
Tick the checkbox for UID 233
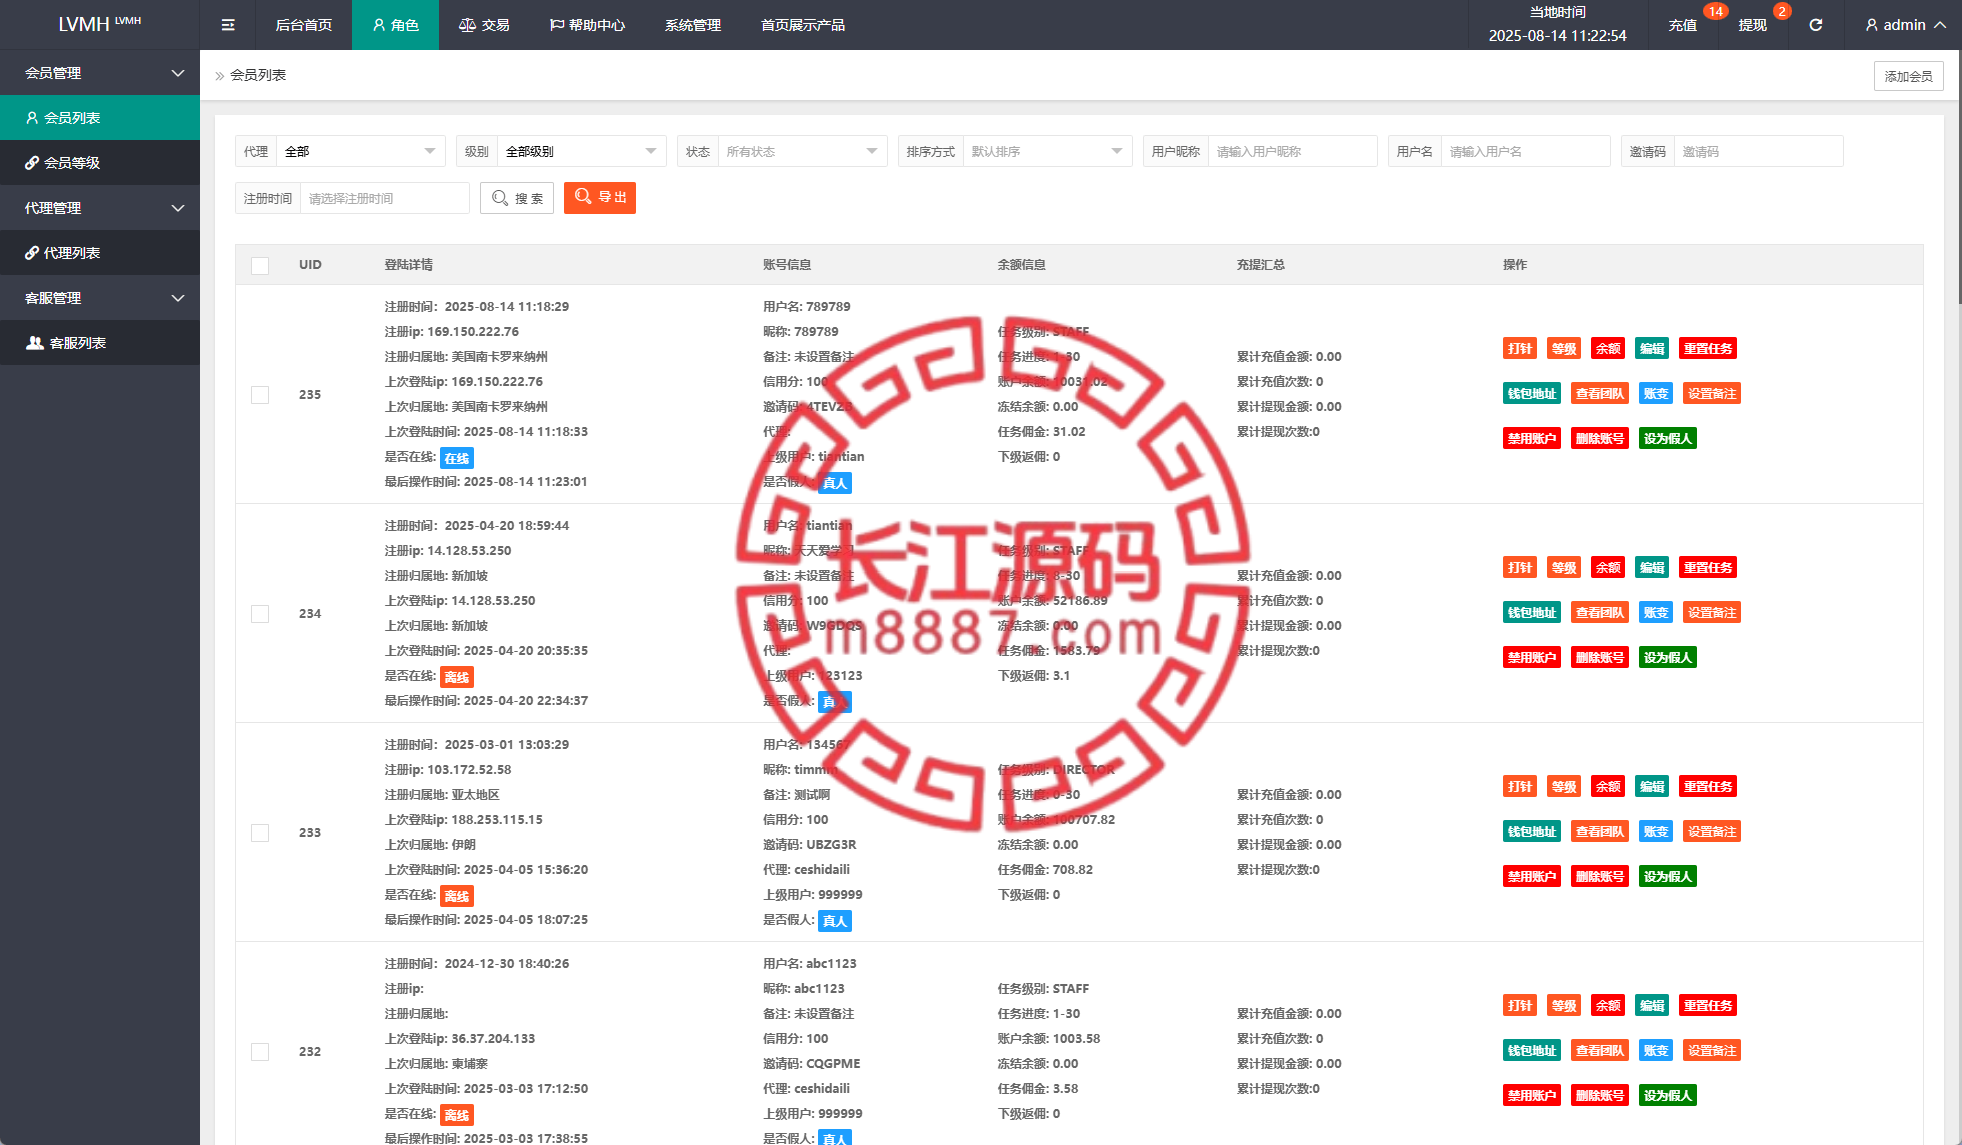click(x=260, y=833)
